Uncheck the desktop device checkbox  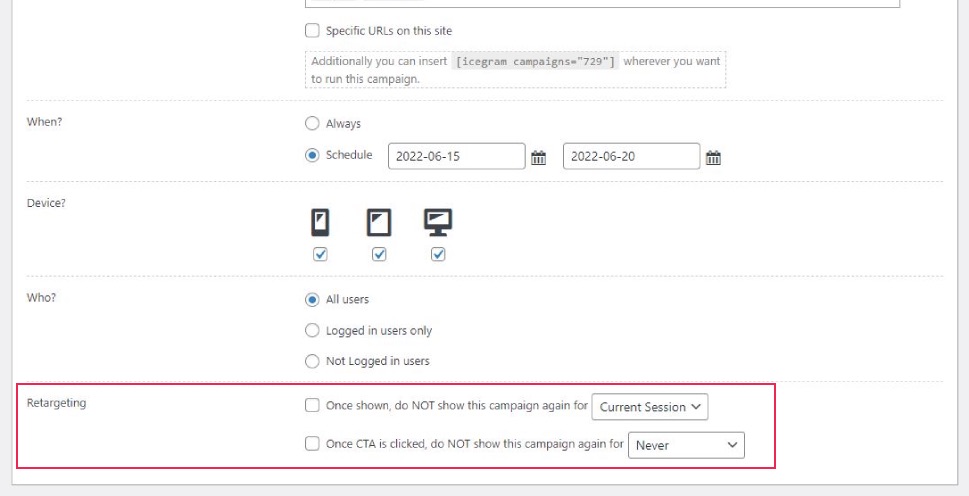click(x=438, y=254)
